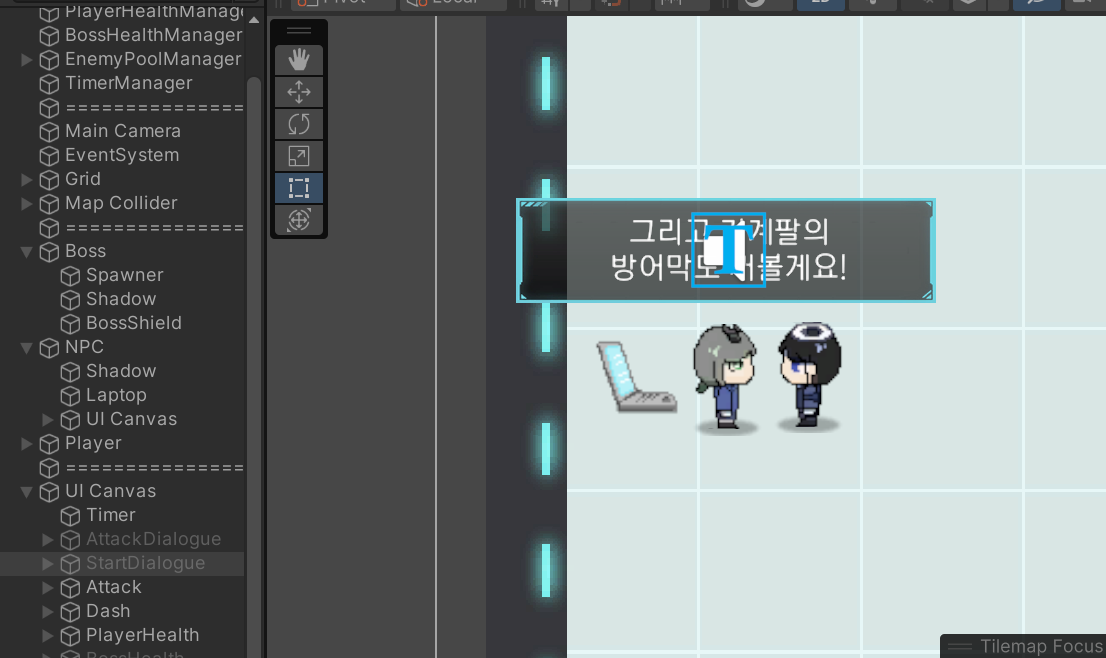Select the laptop sprite in scene
Viewport: 1106px width, 658px height.
(636, 377)
